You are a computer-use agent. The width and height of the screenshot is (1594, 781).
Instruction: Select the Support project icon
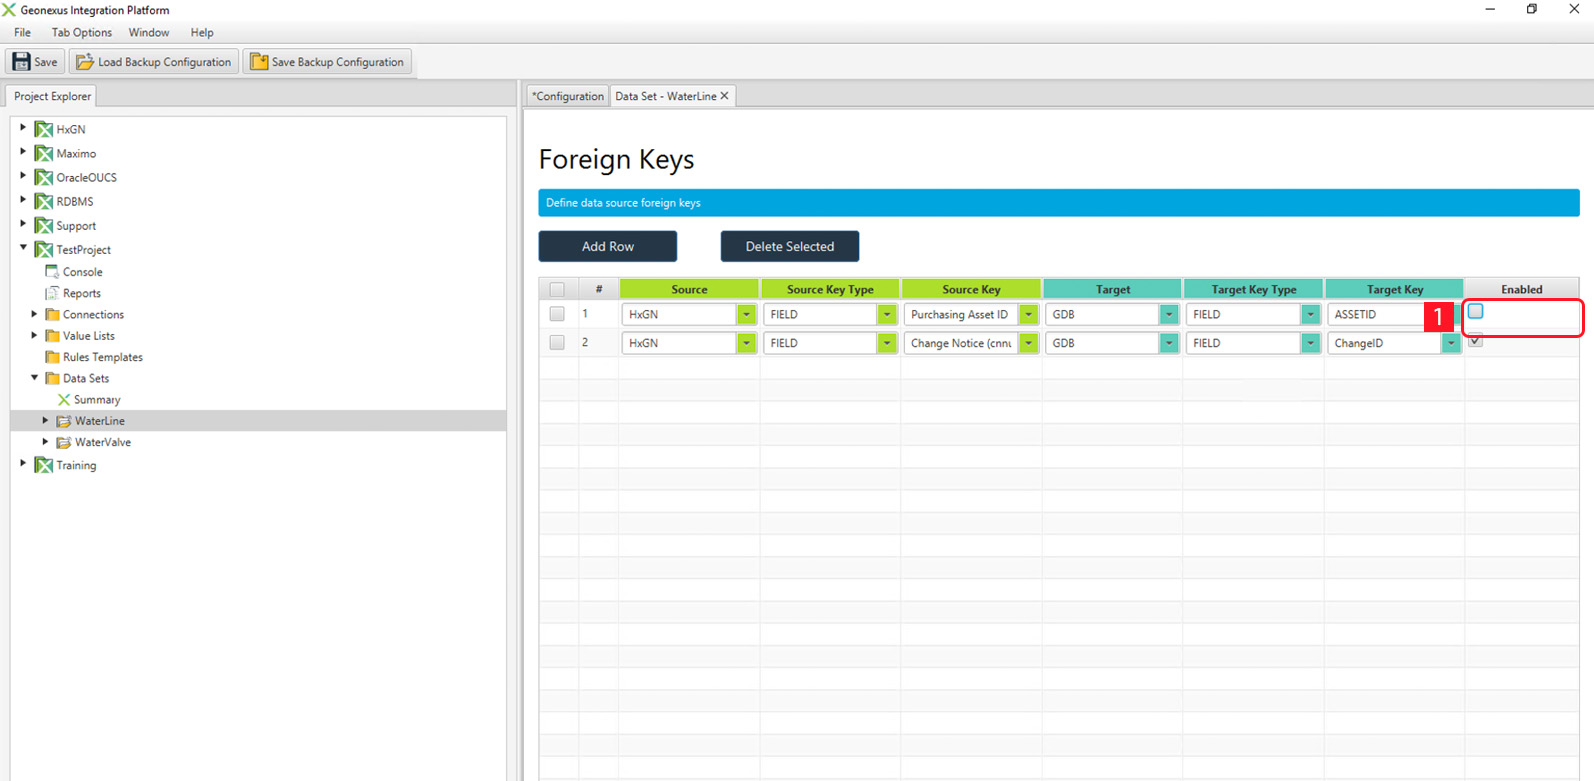click(43, 225)
